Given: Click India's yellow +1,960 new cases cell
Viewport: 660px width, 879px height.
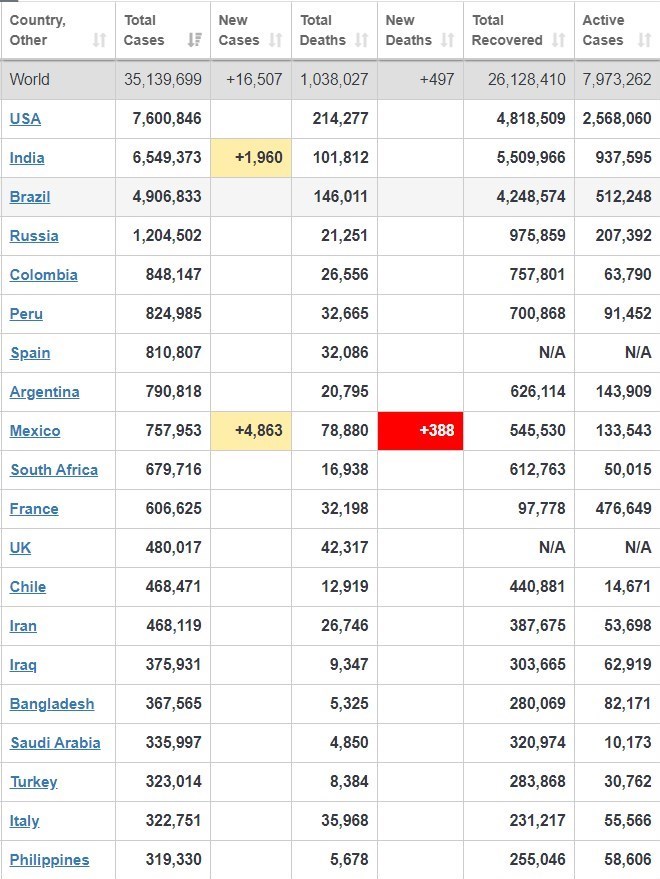Looking at the screenshot, I should coord(250,158).
